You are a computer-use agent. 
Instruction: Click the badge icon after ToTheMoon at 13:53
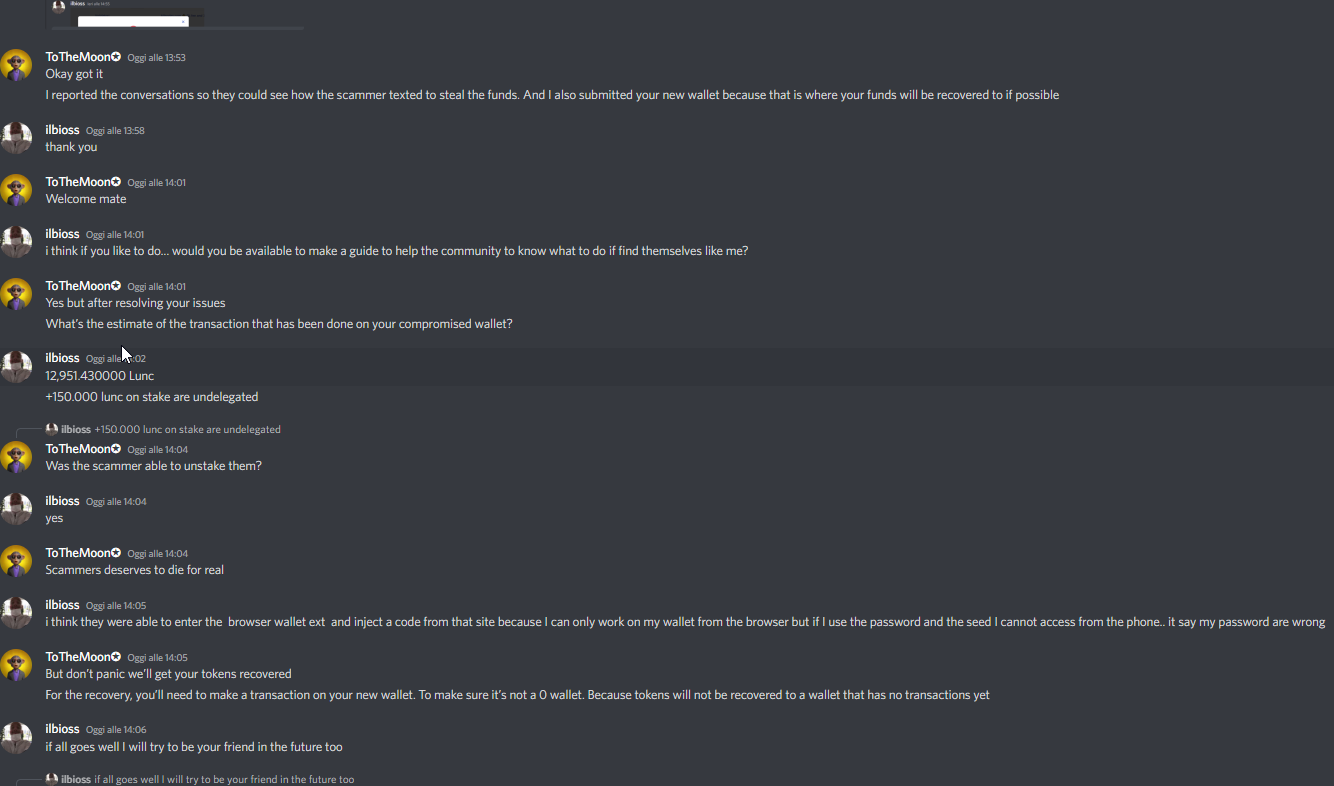pyautogui.click(x=116, y=57)
